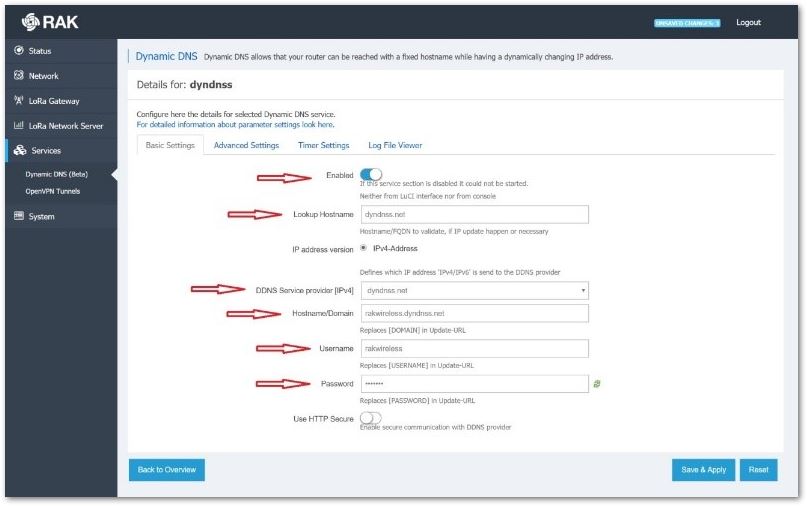The image size is (807, 506).
Task: Click the Back to Overview button
Action: click(x=166, y=469)
